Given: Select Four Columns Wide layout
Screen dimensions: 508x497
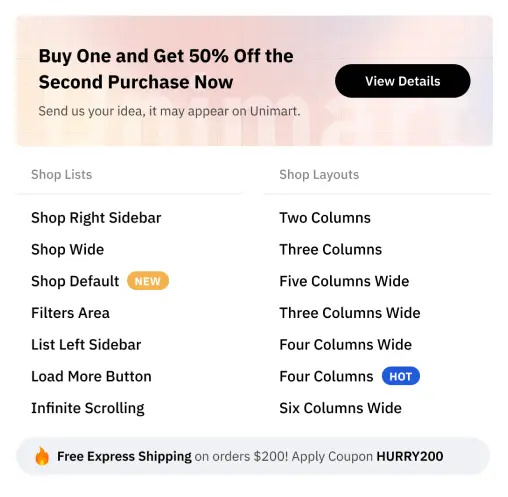Looking at the screenshot, I should (345, 344).
